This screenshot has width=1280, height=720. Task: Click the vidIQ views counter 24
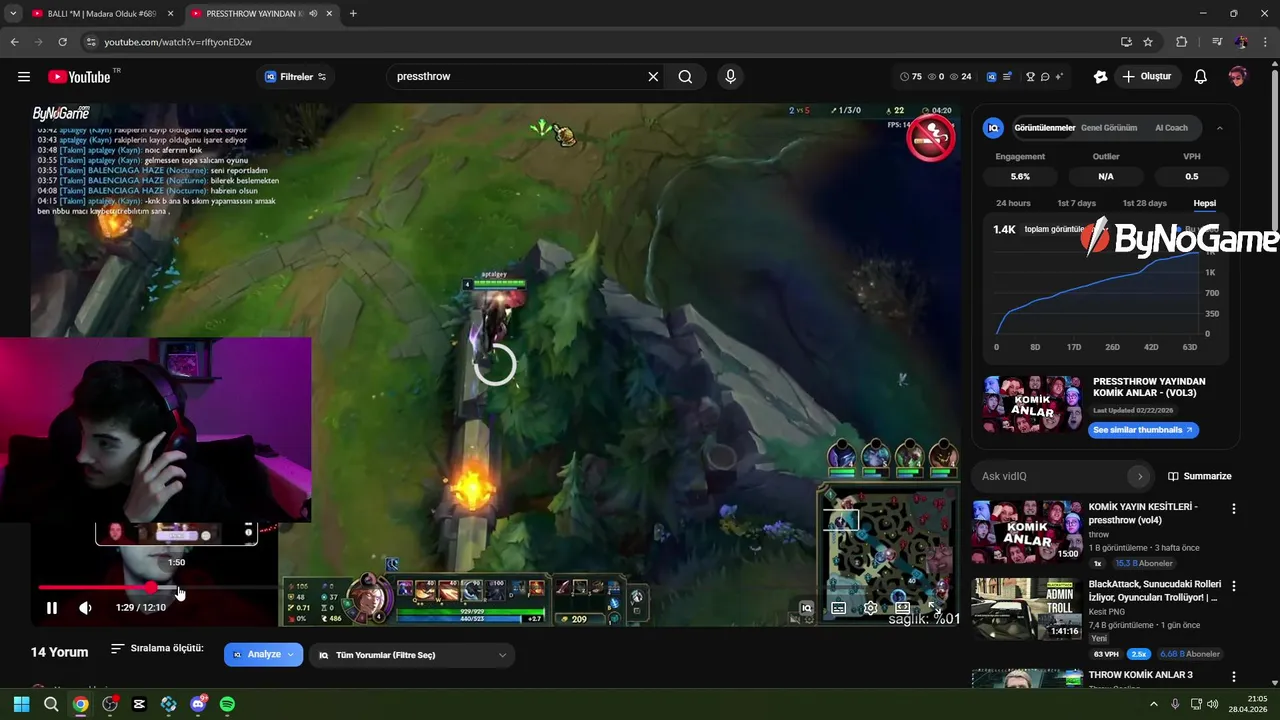pyautogui.click(x=960, y=77)
